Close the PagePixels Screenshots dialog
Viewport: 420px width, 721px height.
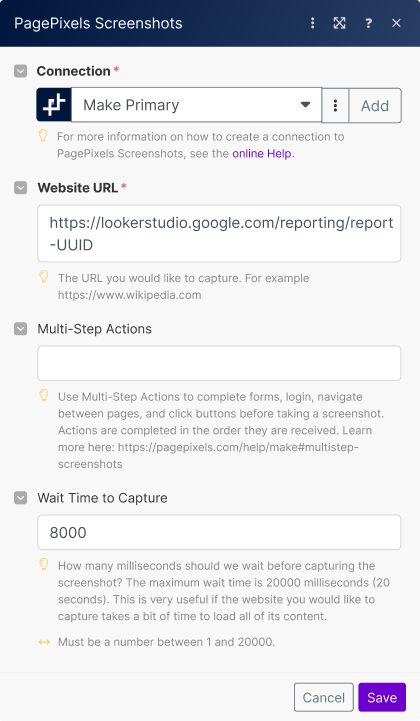[x=396, y=23]
